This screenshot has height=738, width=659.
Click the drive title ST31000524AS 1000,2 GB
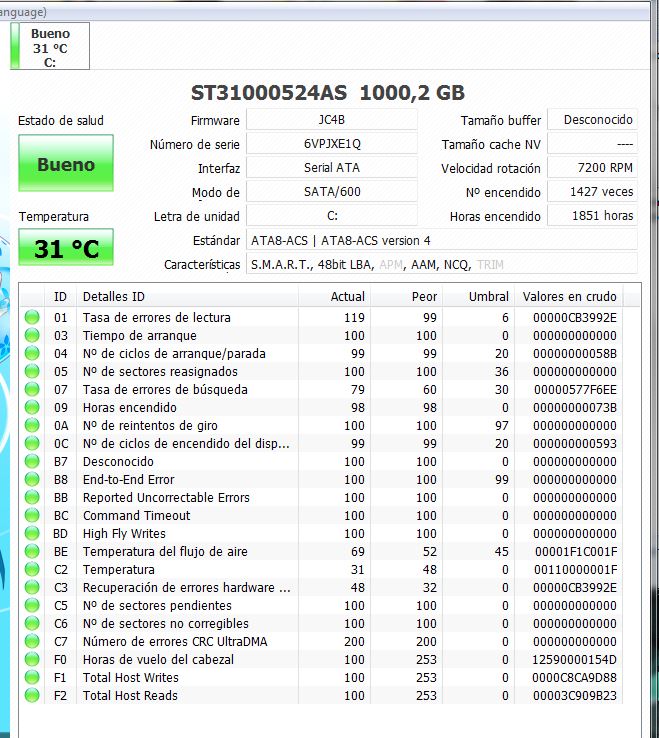coord(328,93)
